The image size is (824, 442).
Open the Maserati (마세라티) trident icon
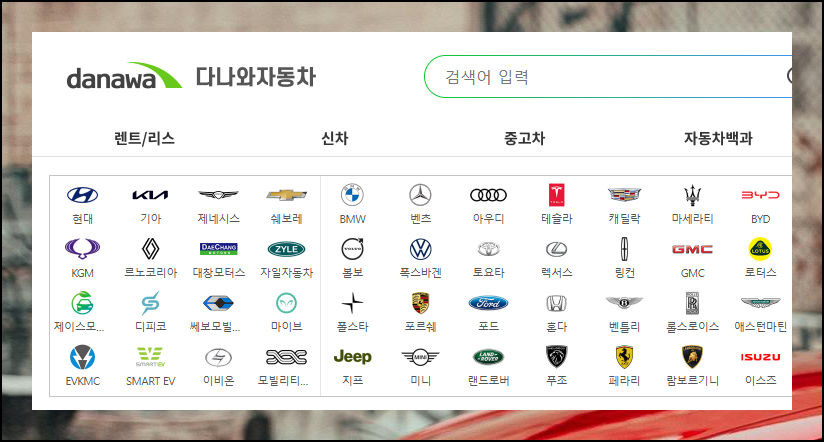(x=693, y=195)
